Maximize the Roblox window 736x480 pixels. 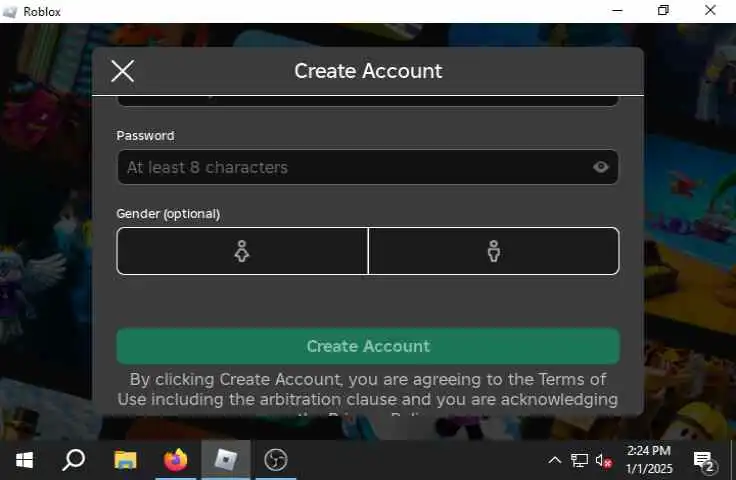(x=663, y=10)
